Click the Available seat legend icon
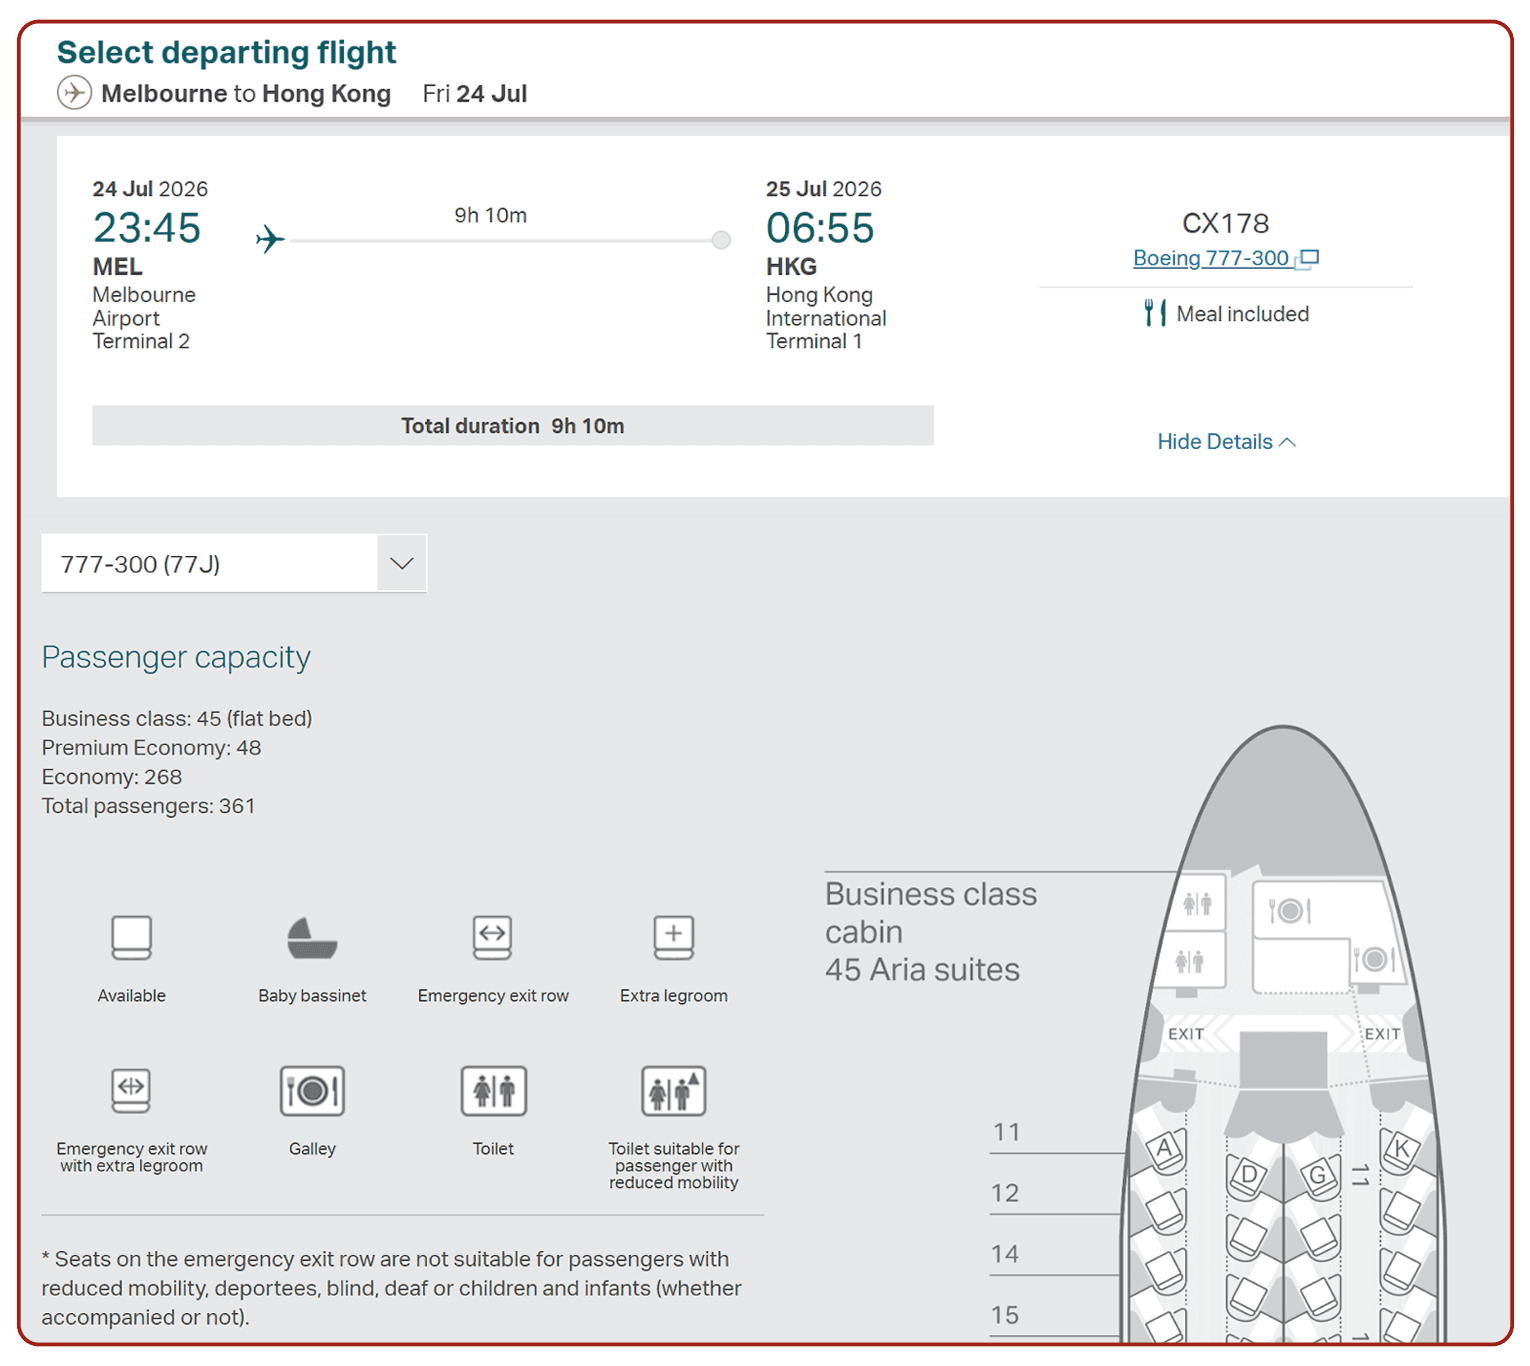This screenshot has width=1530, height=1366. click(x=131, y=938)
